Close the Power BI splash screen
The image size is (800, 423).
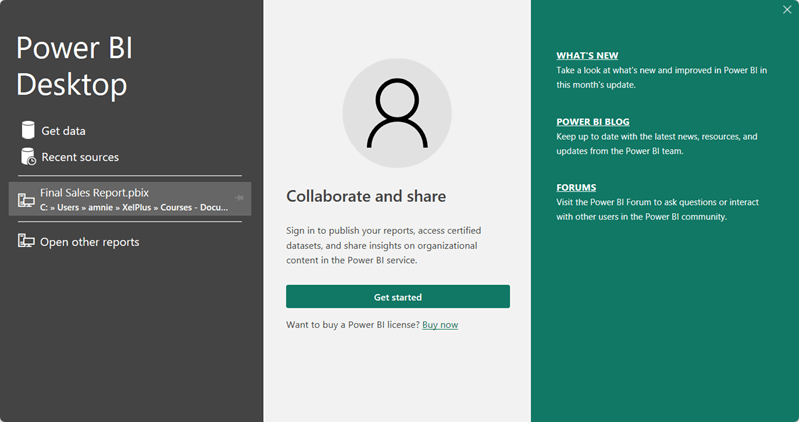click(x=789, y=10)
